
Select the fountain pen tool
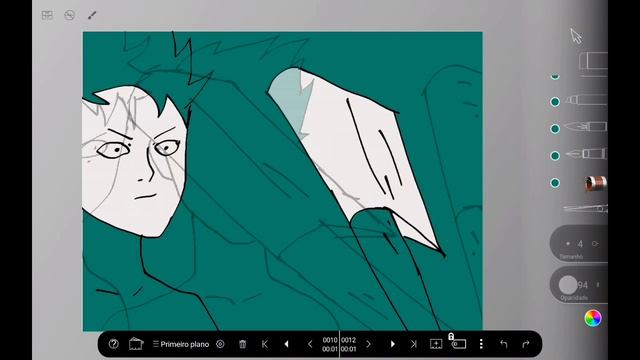click(587, 154)
